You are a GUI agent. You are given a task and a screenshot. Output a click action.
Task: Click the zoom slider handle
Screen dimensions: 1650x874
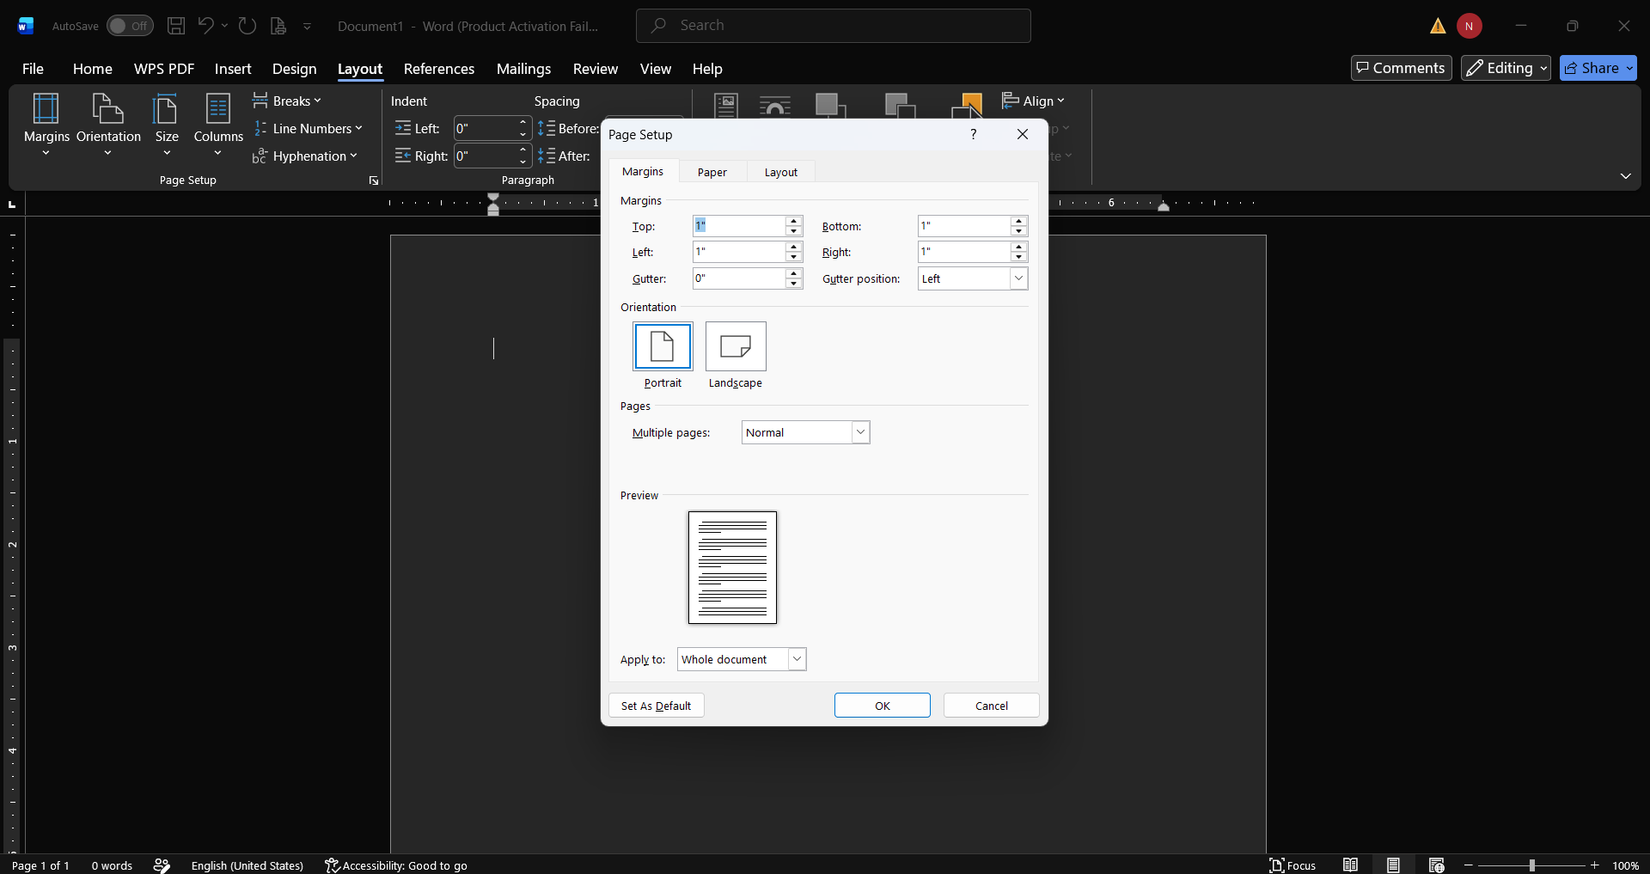(x=1531, y=865)
